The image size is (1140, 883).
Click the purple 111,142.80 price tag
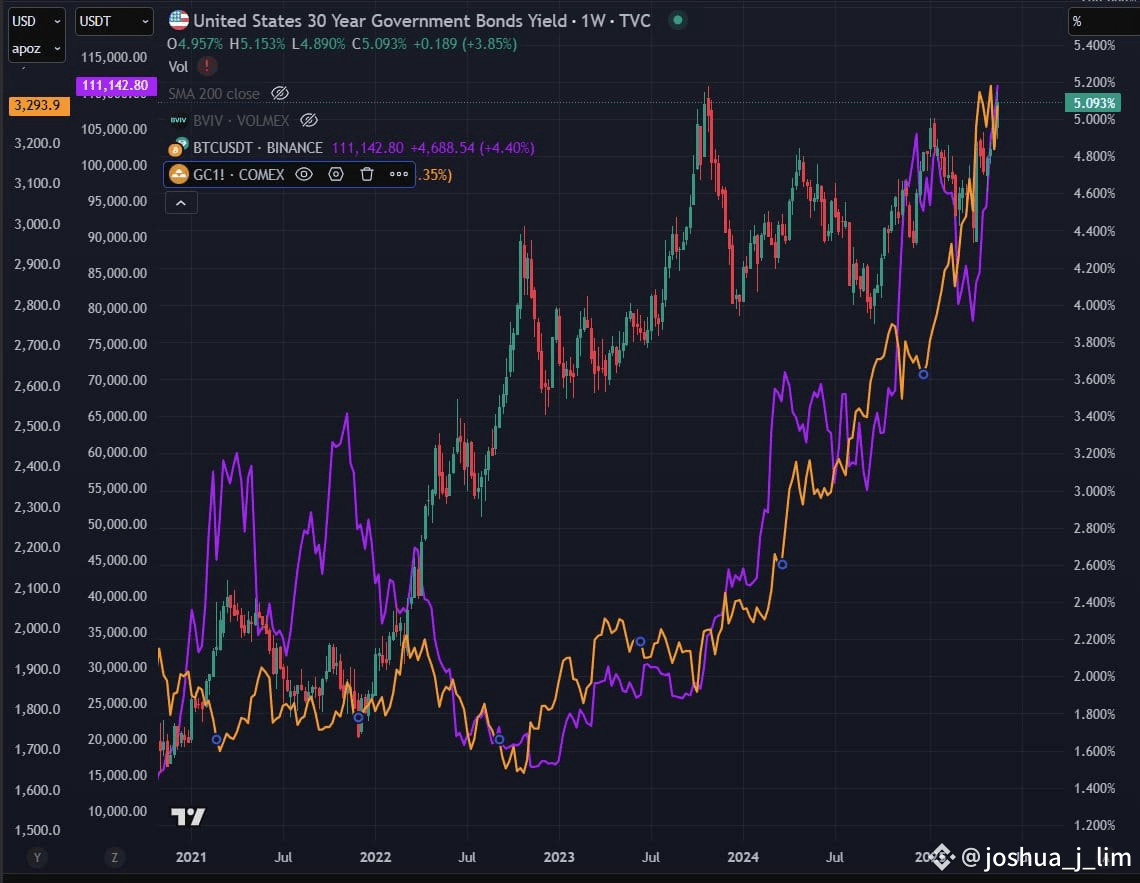[116, 85]
